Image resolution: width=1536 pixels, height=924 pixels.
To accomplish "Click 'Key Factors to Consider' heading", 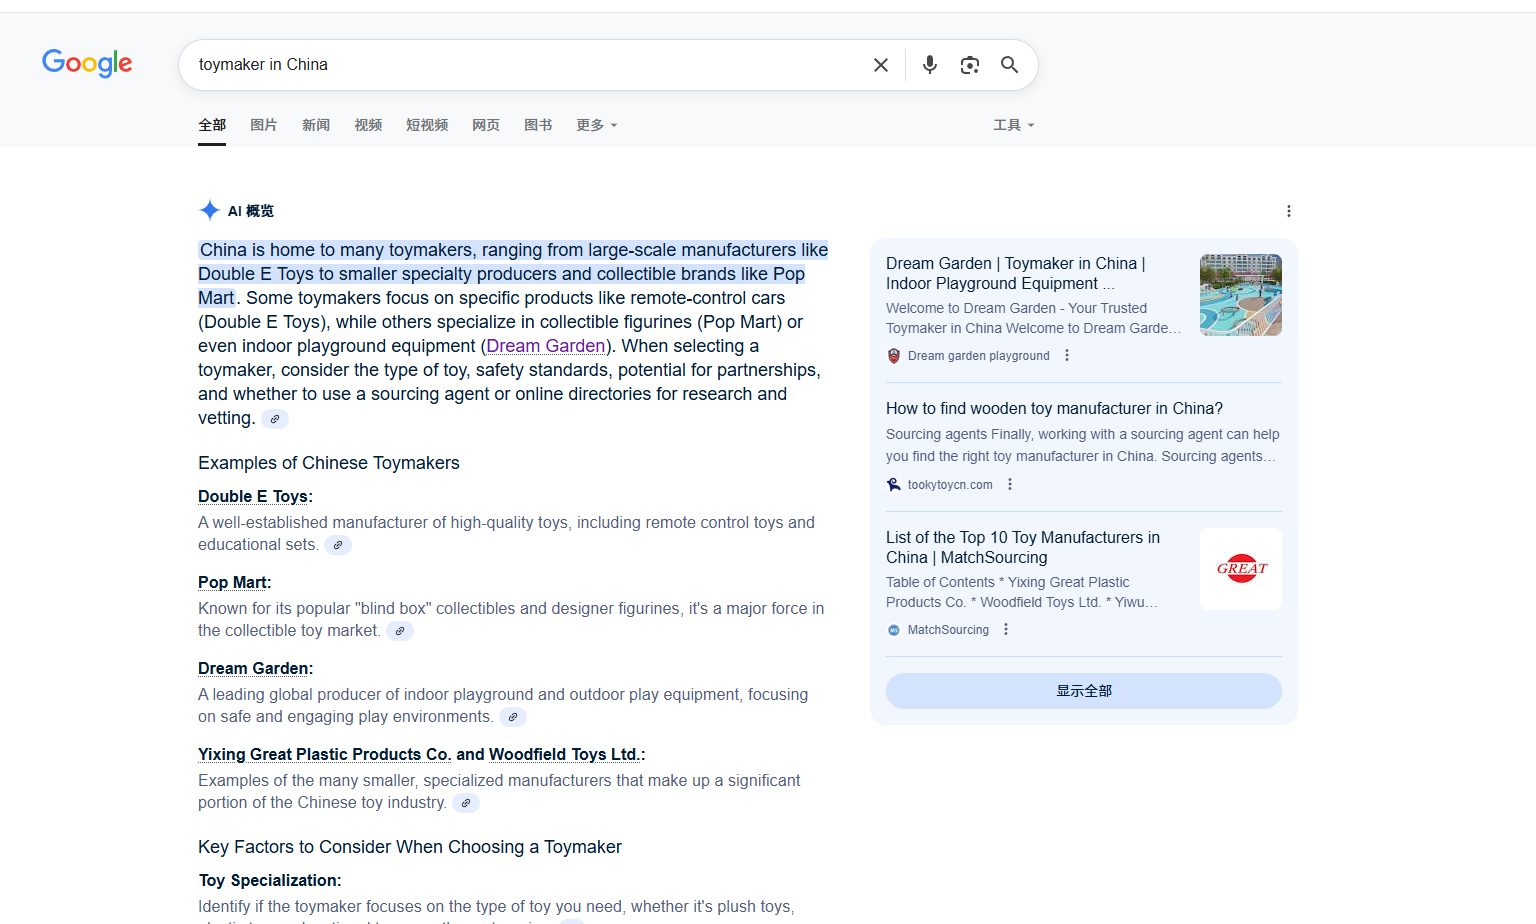I will pyautogui.click(x=410, y=847).
